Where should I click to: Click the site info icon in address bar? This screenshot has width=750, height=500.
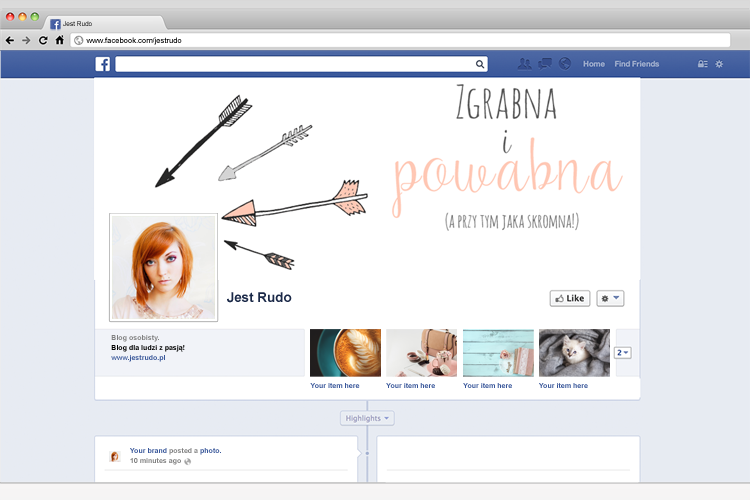(78, 41)
